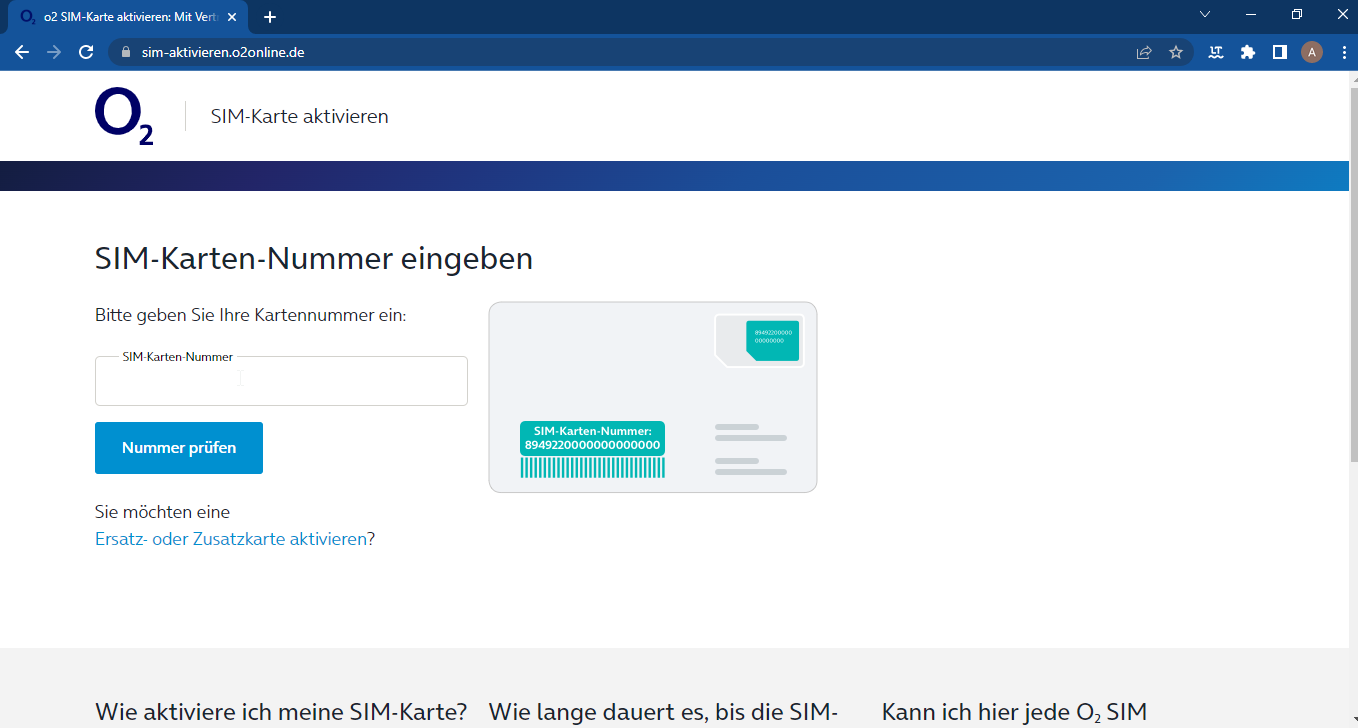Viewport: 1358px width, 728px height.
Task: Click the O2 logo in the header
Action: coord(124,117)
